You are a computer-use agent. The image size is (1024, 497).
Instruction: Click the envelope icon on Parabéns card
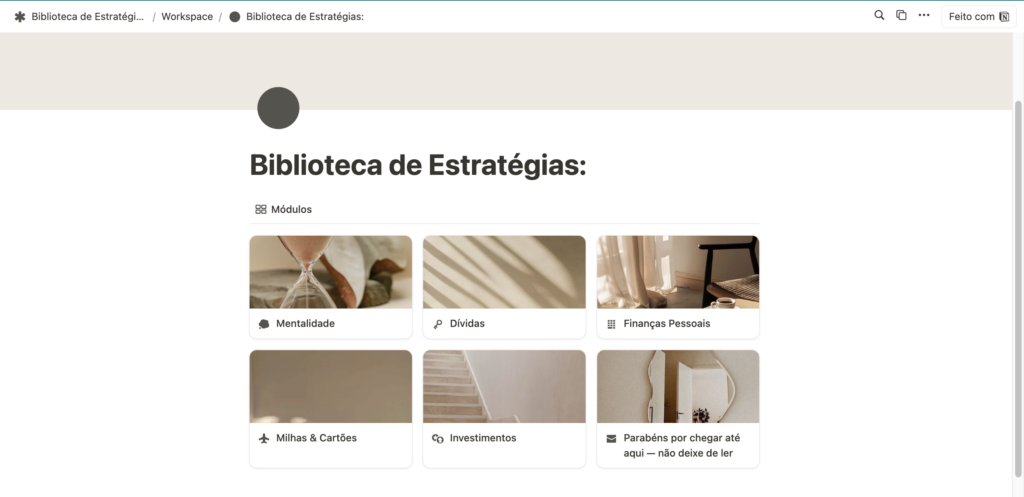(611, 438)
